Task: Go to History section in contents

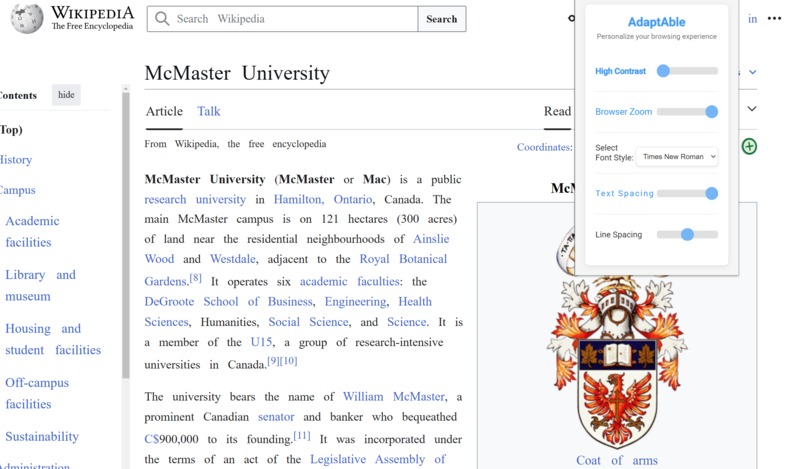Action: coord(16,160)
